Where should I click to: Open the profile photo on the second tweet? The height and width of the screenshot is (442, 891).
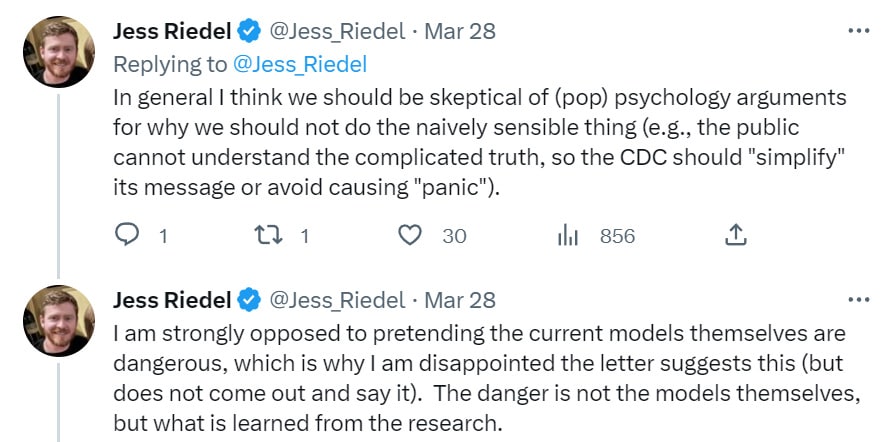click(x=59, y=321)
